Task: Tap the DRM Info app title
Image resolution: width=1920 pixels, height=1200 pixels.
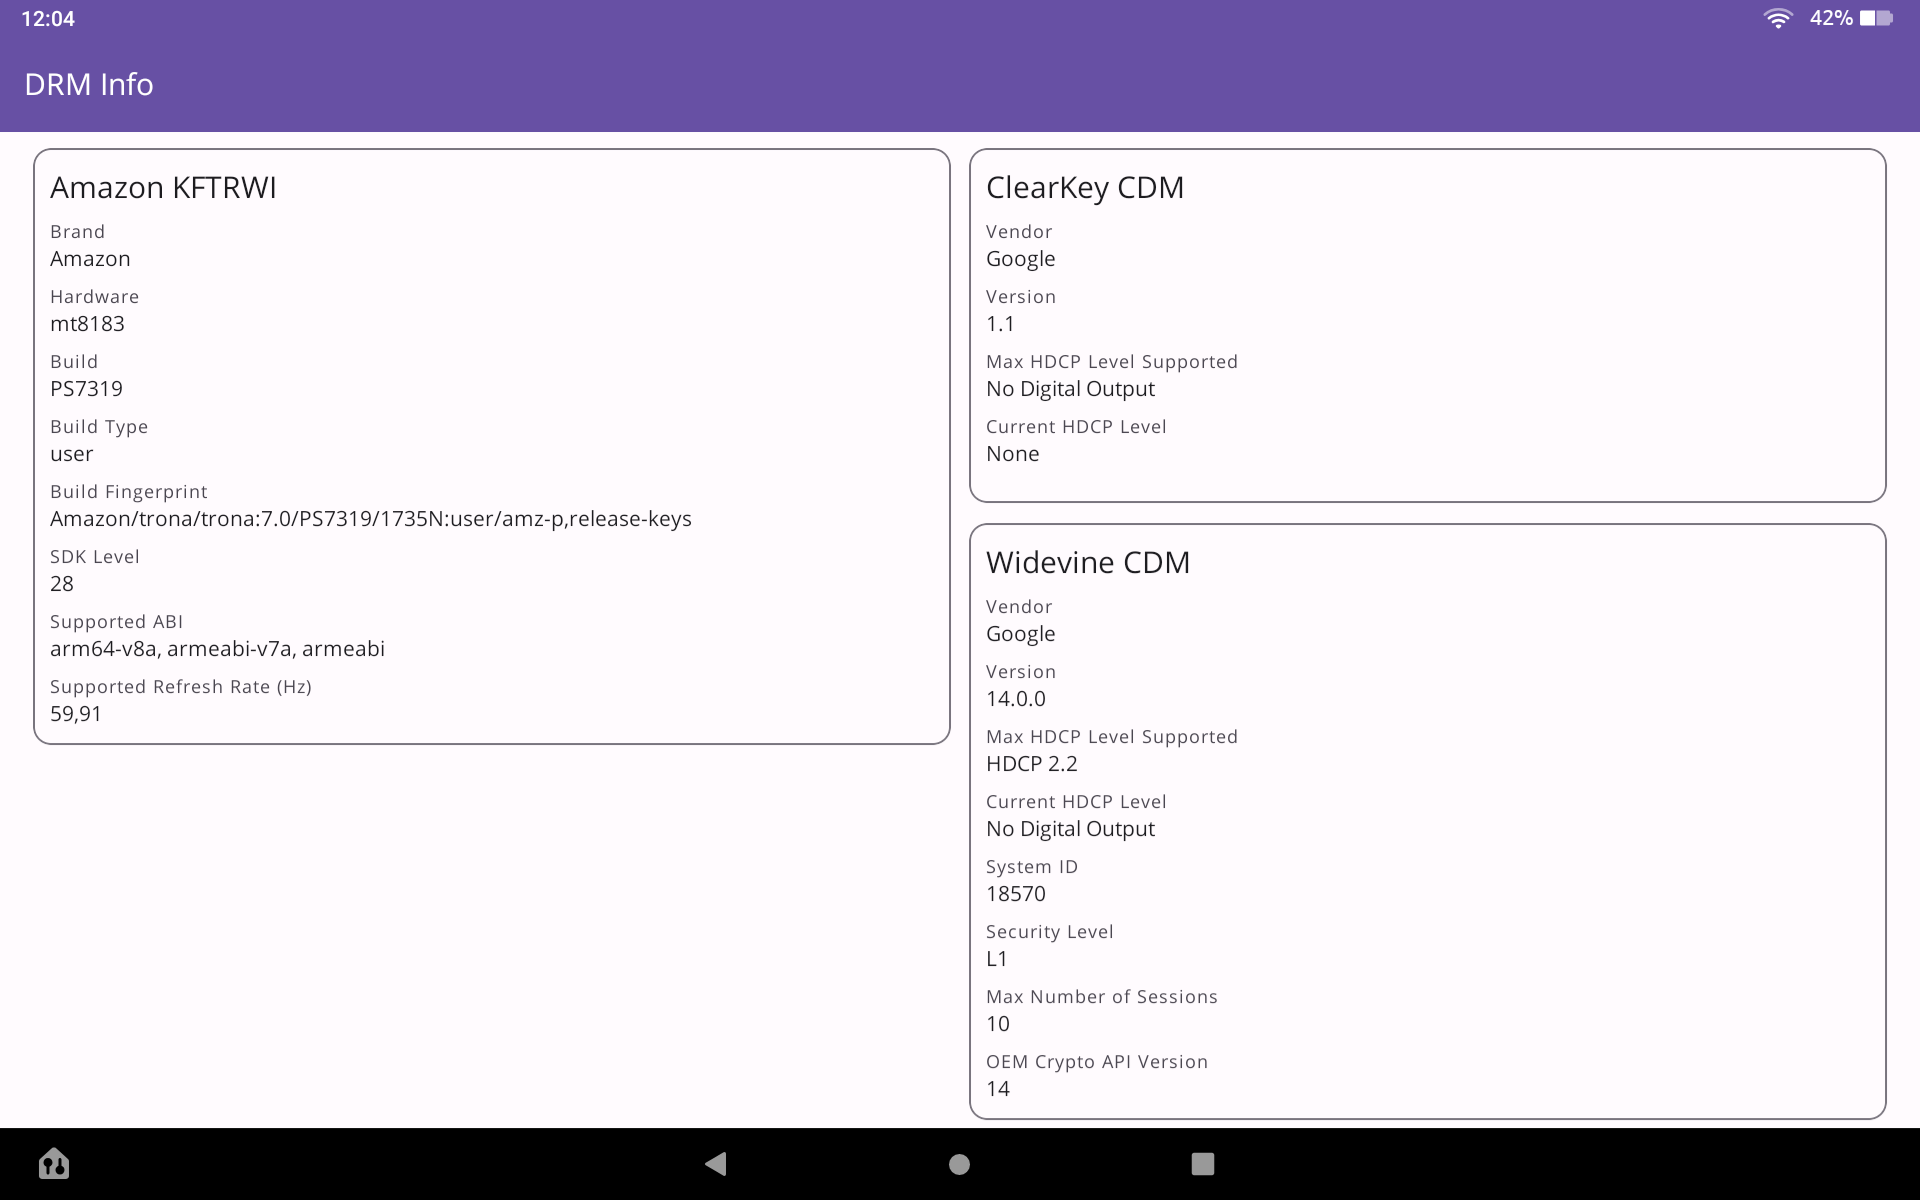Action: point(89,85)
